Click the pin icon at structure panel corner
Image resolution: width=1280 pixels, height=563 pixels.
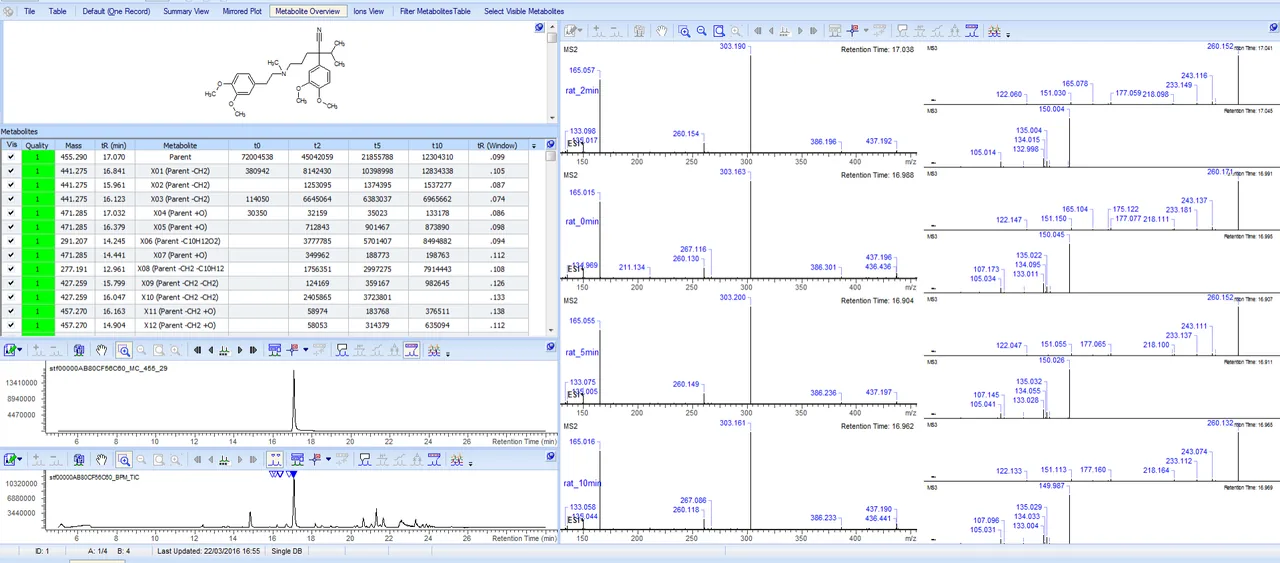tap(540, 27)
